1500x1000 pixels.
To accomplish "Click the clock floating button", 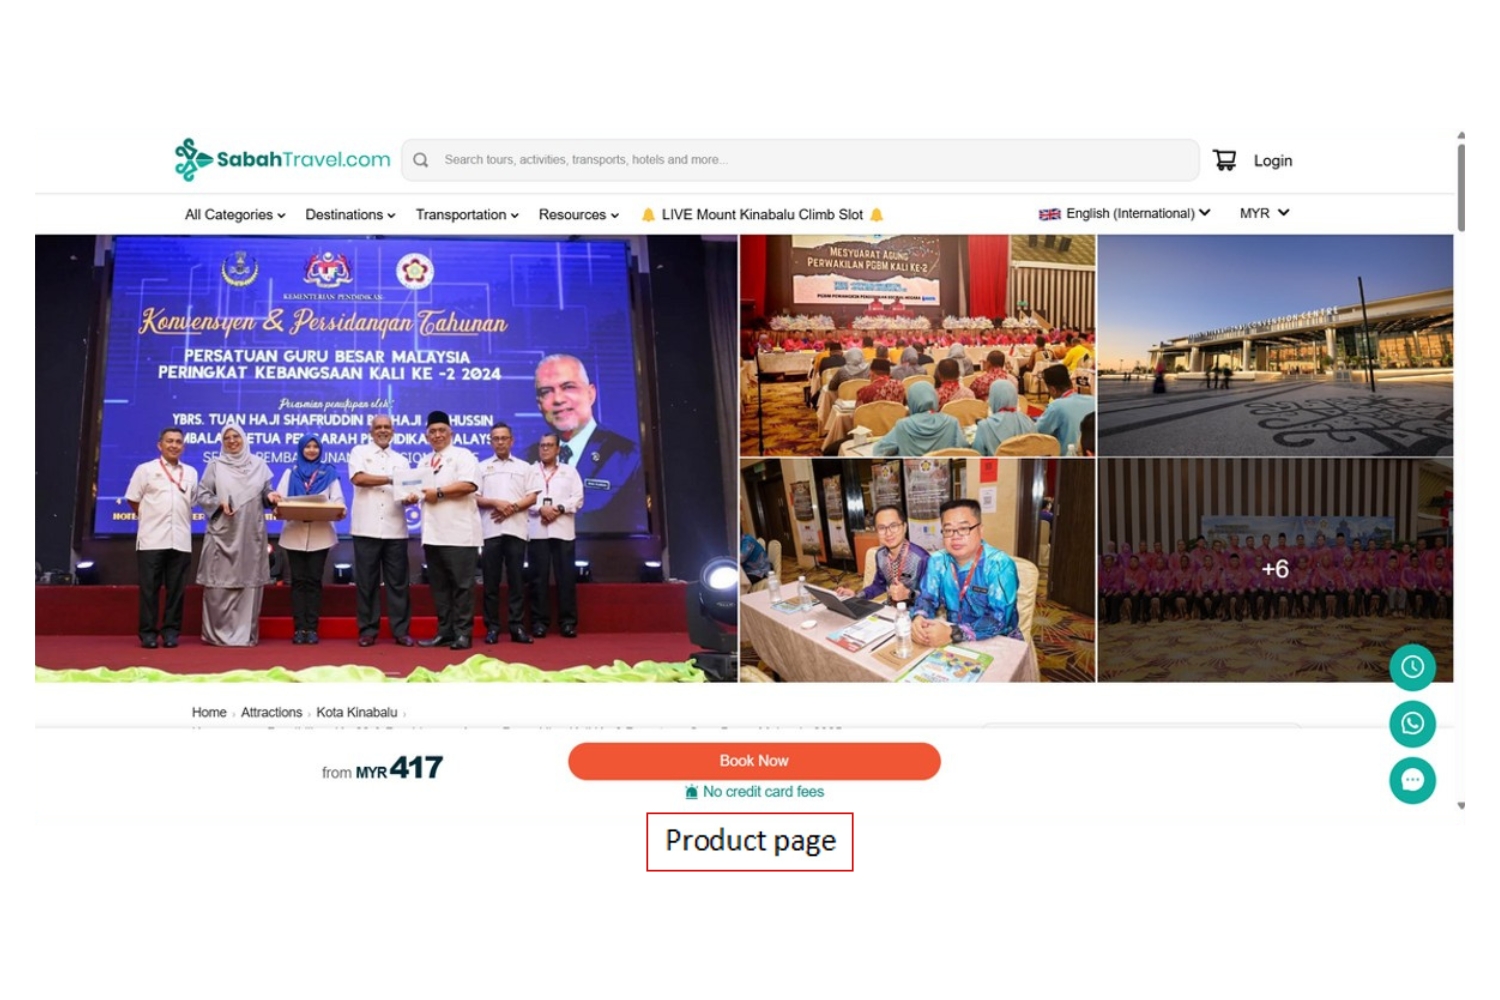I will tap(1412, 667).
